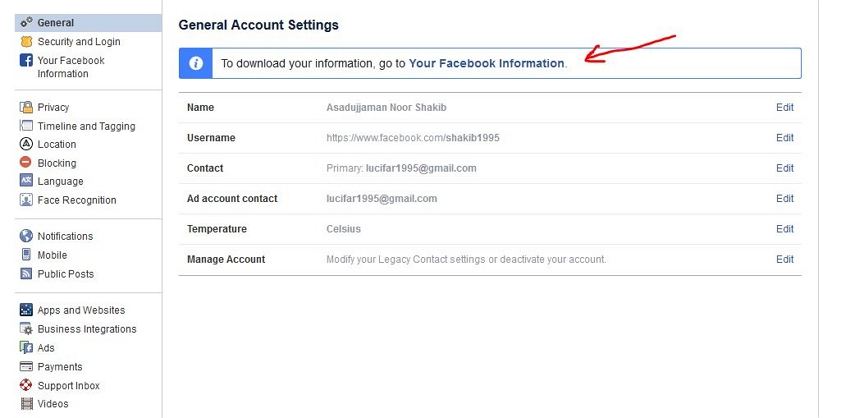
Task: Edit the Username setting
Action: coord(785,138)
